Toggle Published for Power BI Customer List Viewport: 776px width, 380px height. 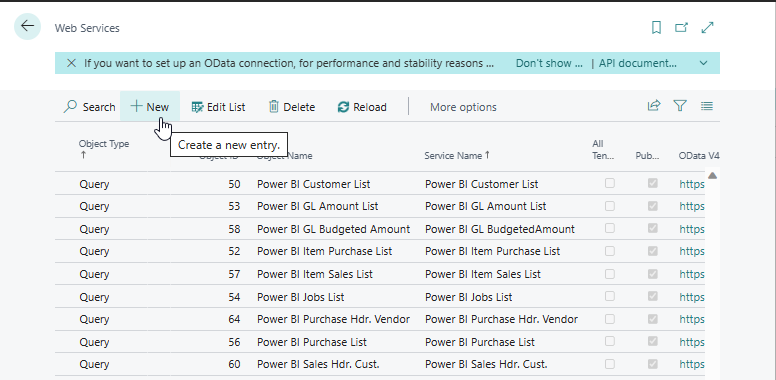[653, 183]
